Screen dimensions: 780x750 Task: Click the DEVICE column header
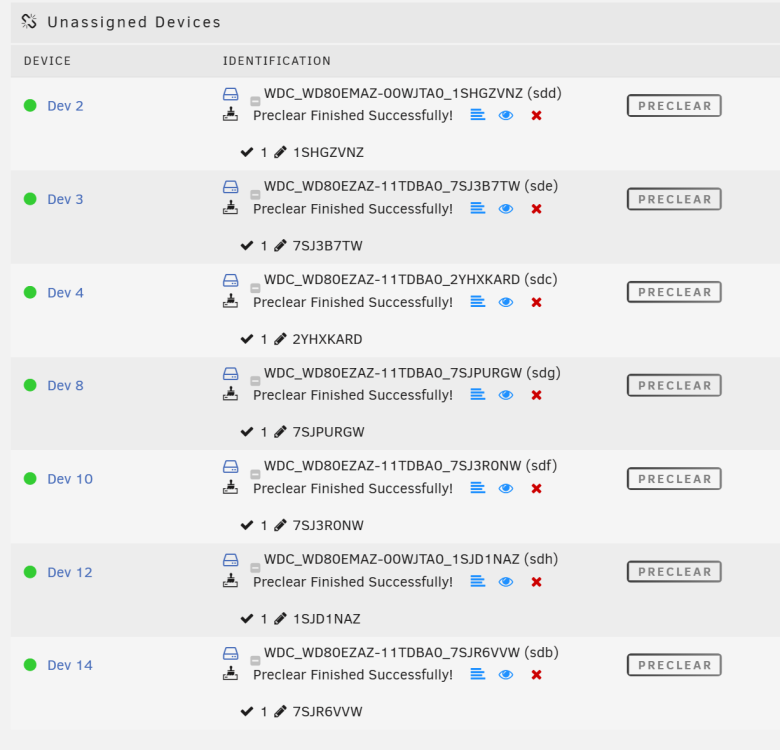click(x=47, y=61)
